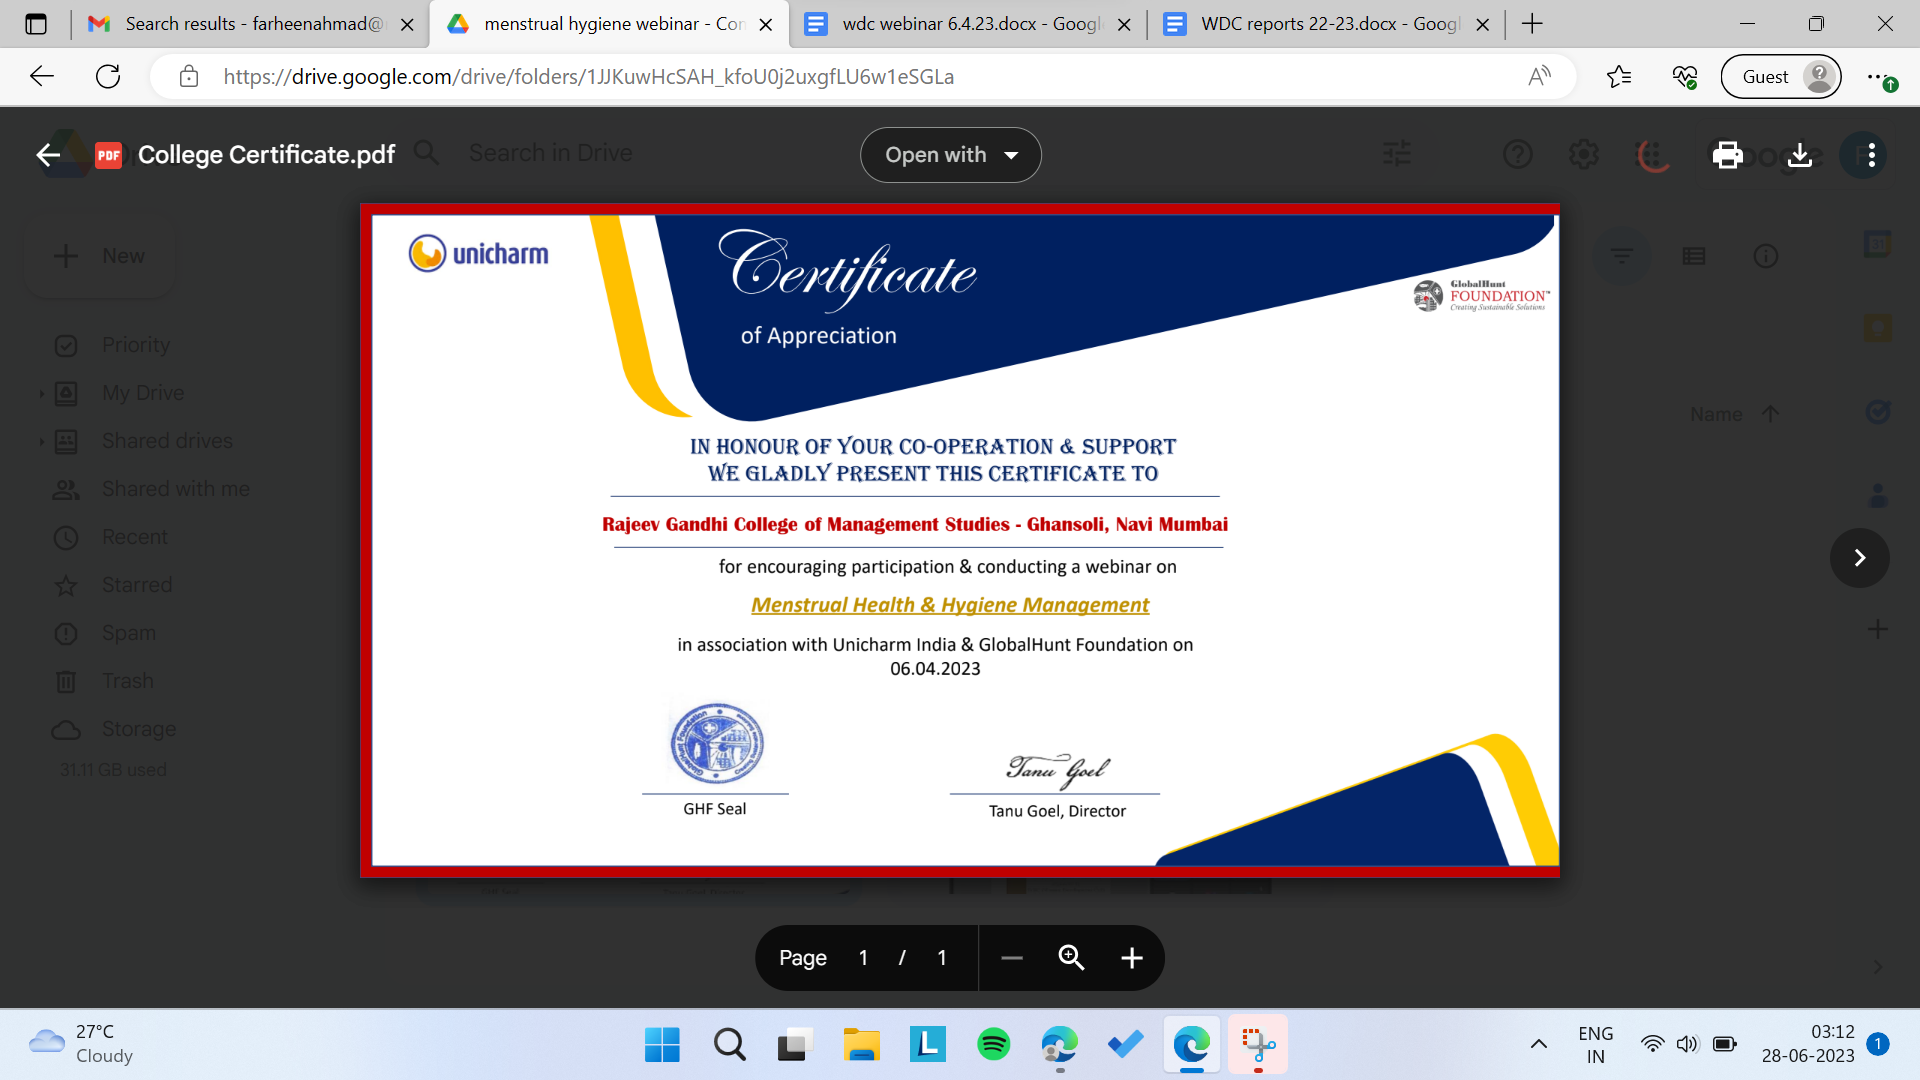Activate Read aloud in address bar

[1539, 76]
